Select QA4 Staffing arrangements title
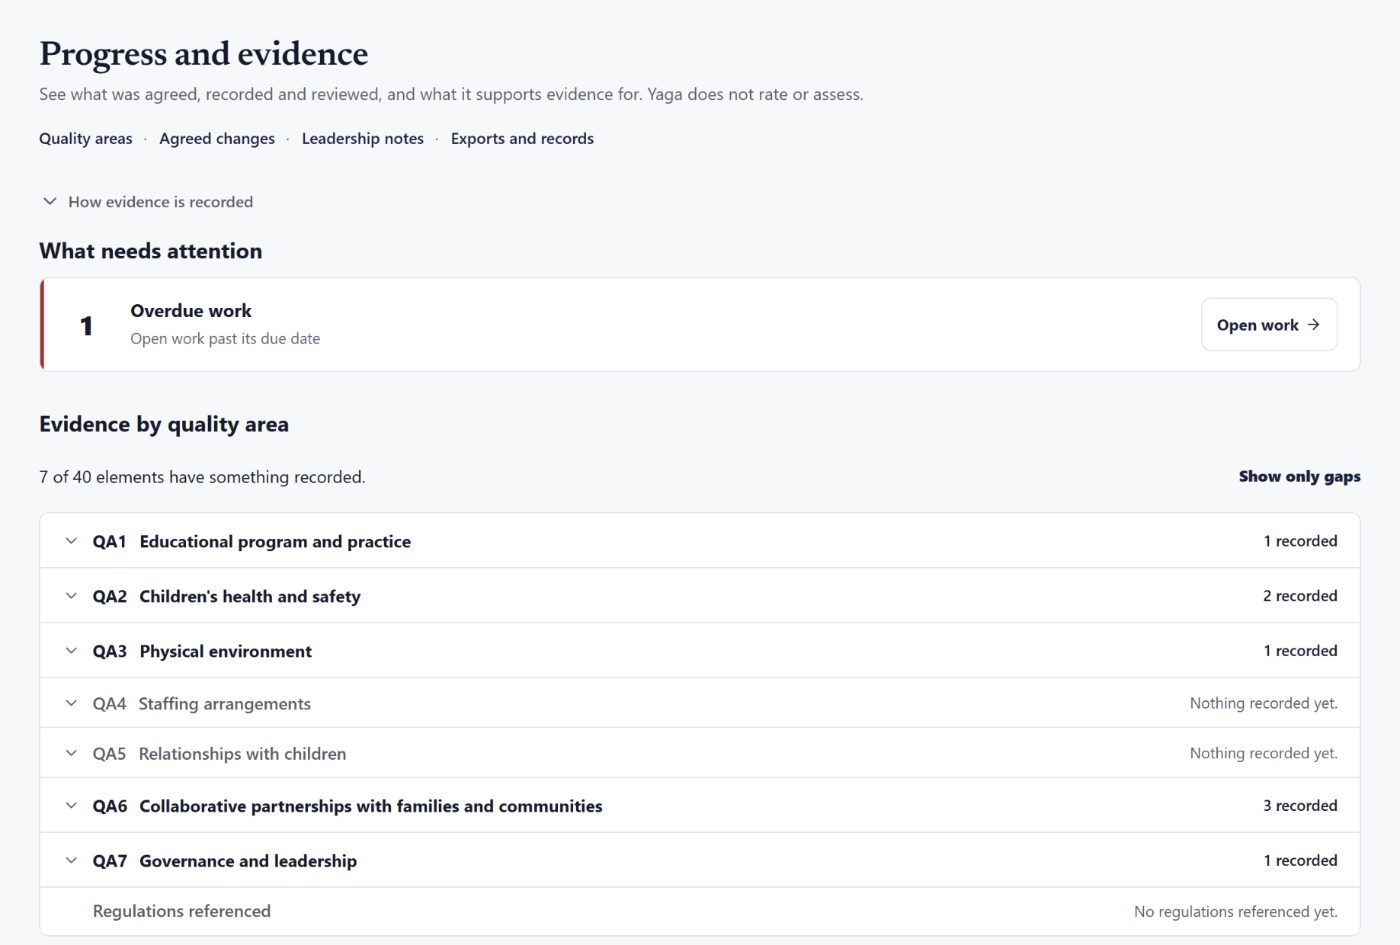 pyautogui.click(x=225, y=703)
